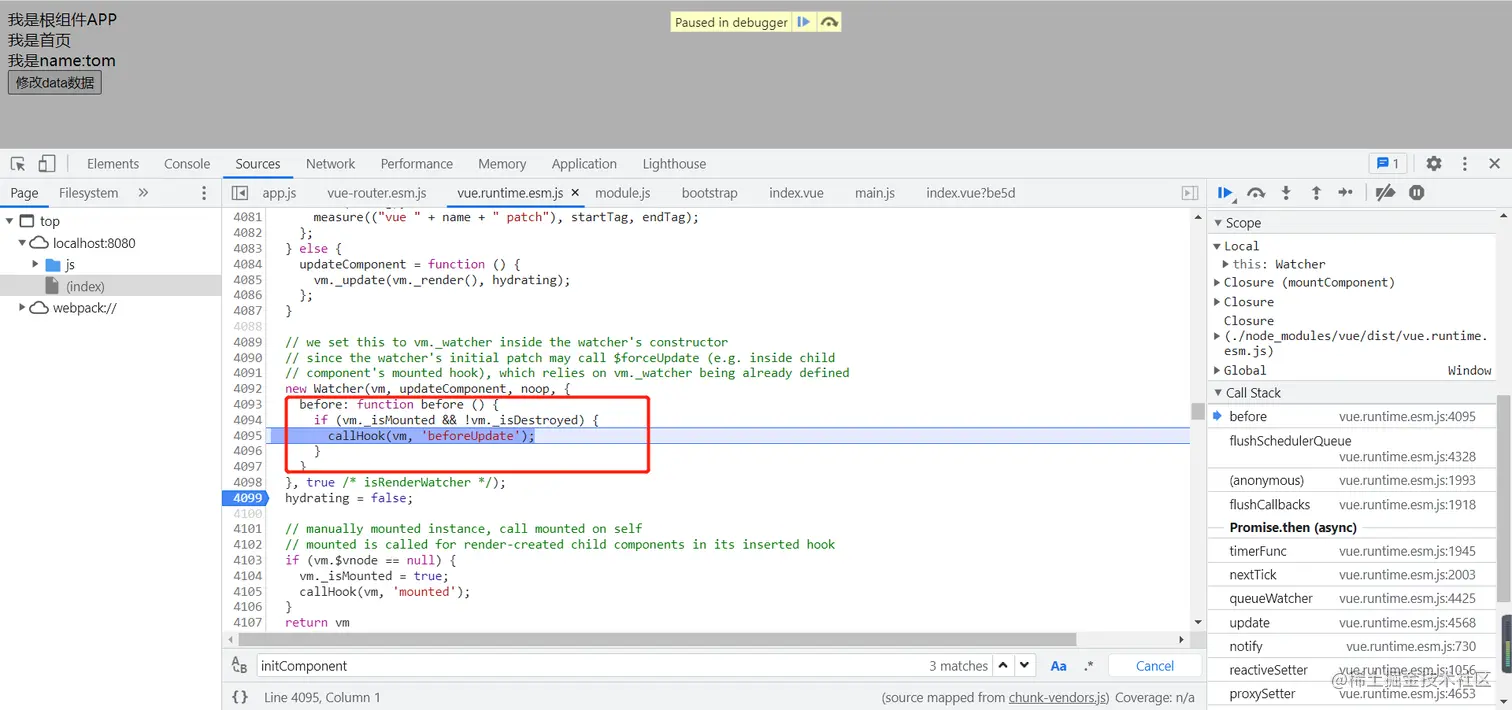Select the reactiveSetter call stack frame

pos(1353,670)
